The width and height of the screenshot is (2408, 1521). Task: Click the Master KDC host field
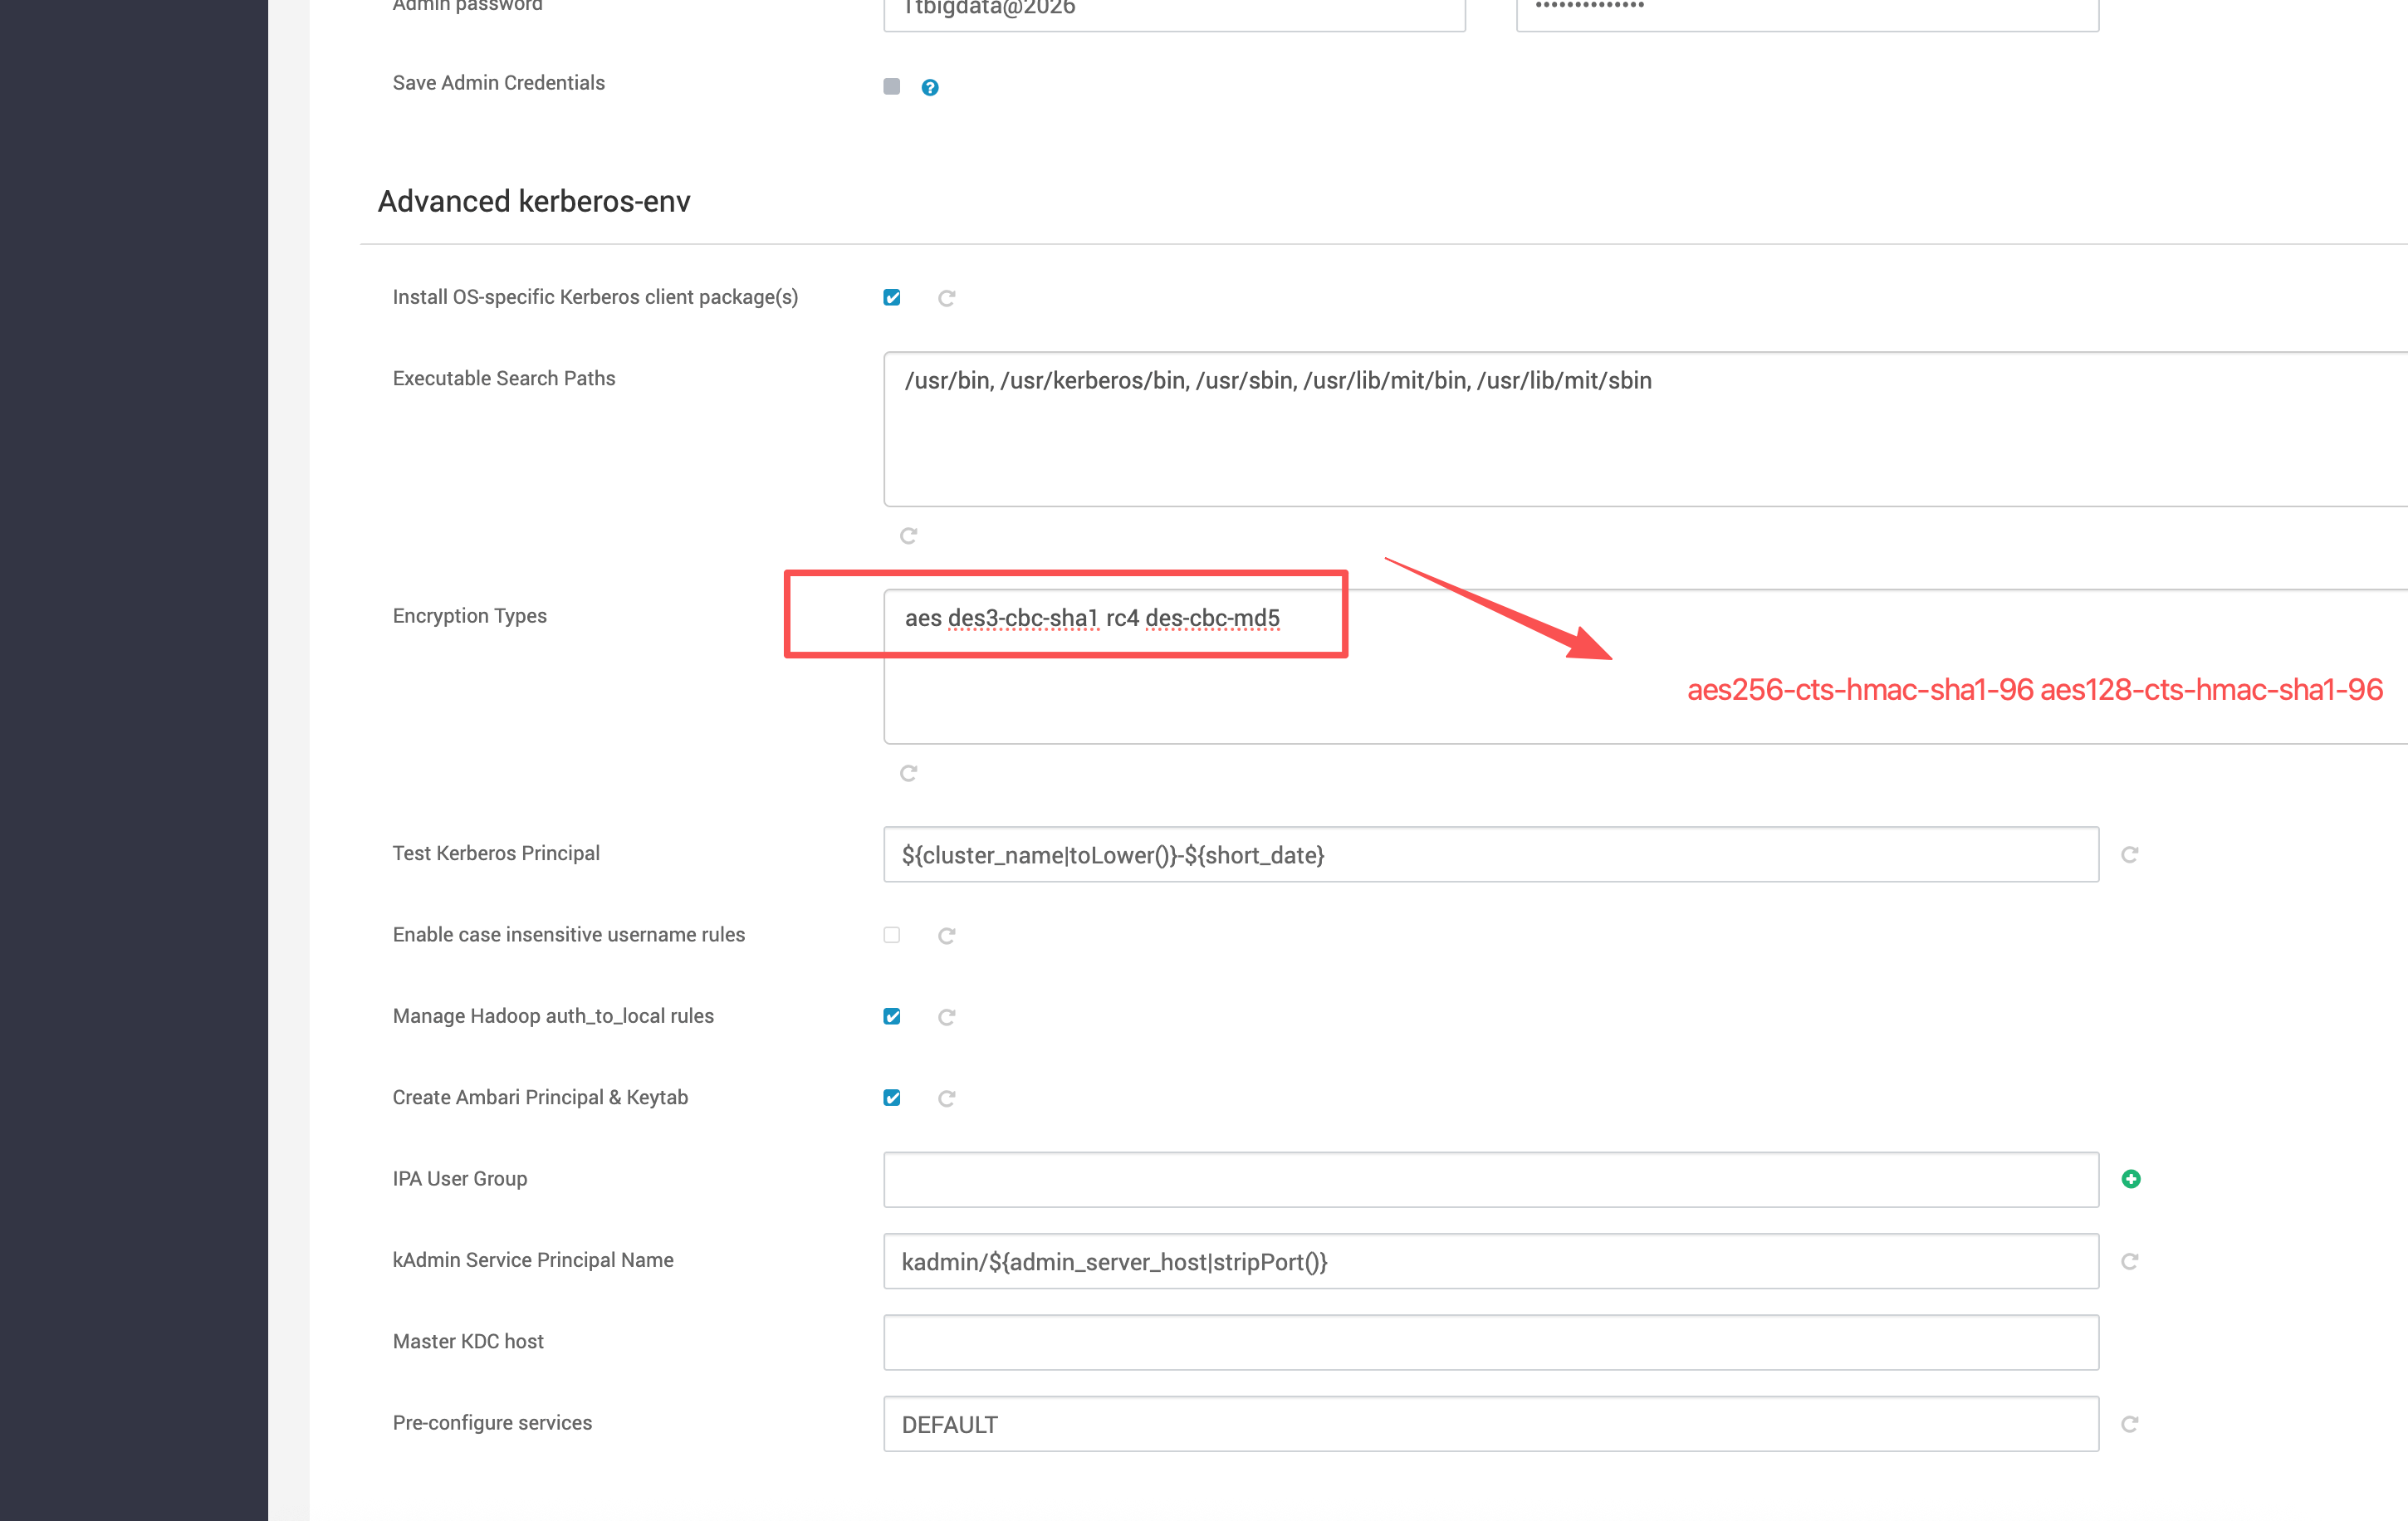coord(1490,1342)
